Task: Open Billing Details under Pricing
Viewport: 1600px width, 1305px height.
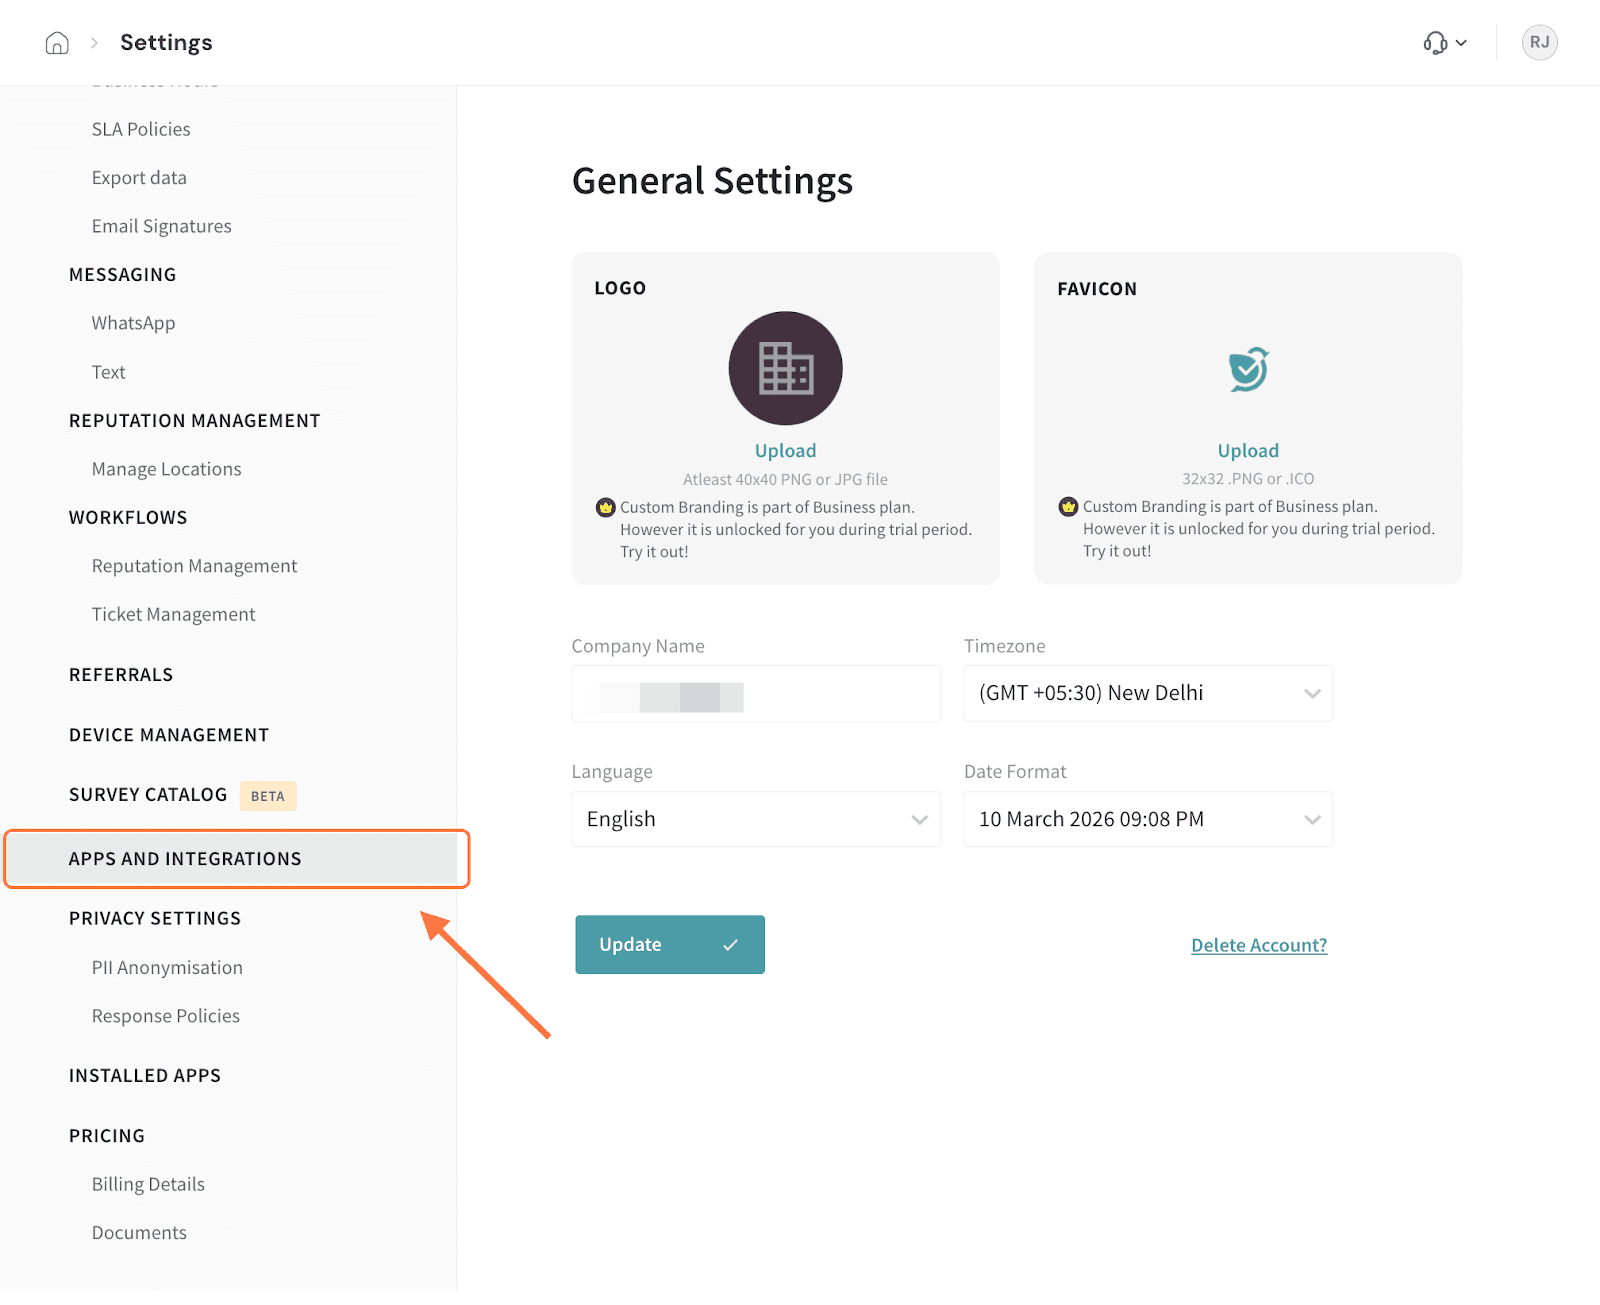Action: [148, 1184]
